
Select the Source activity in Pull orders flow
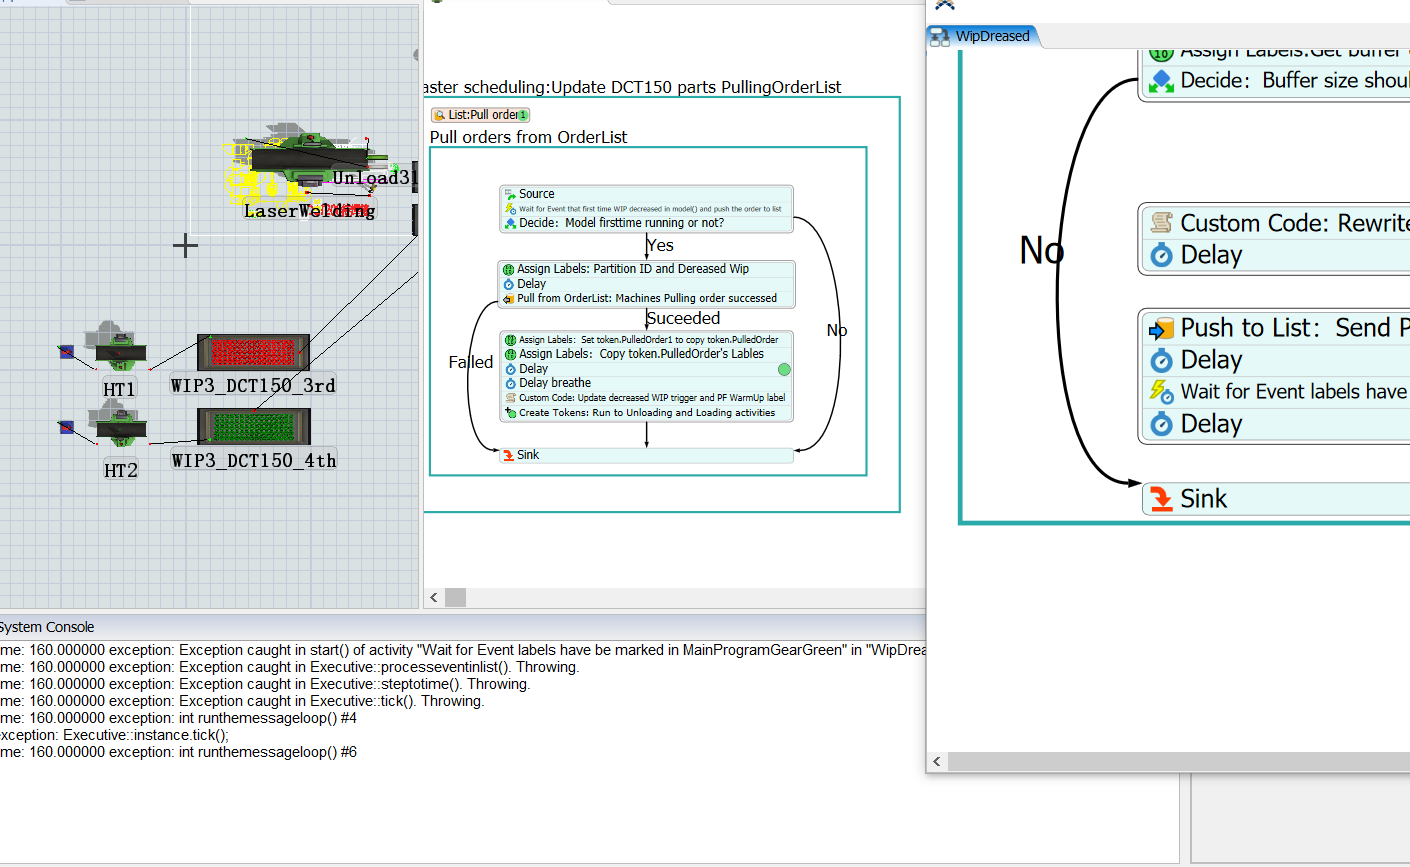(537, 194)
